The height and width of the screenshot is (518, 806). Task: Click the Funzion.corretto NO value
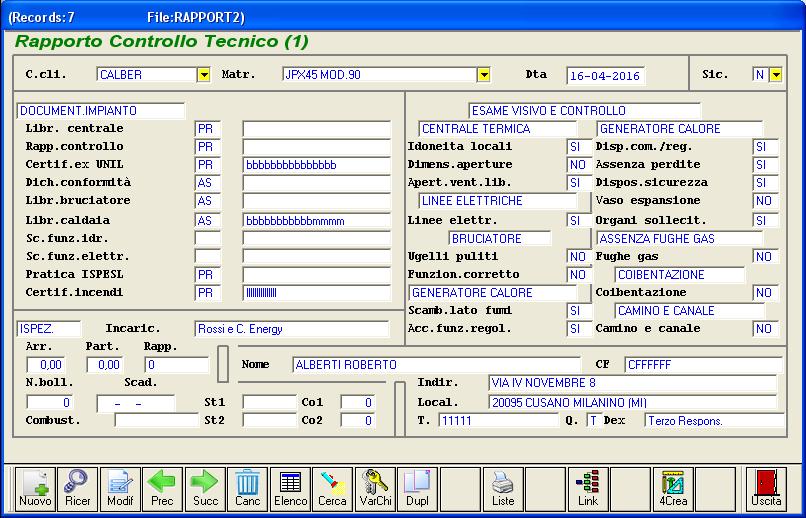point(579,274)
